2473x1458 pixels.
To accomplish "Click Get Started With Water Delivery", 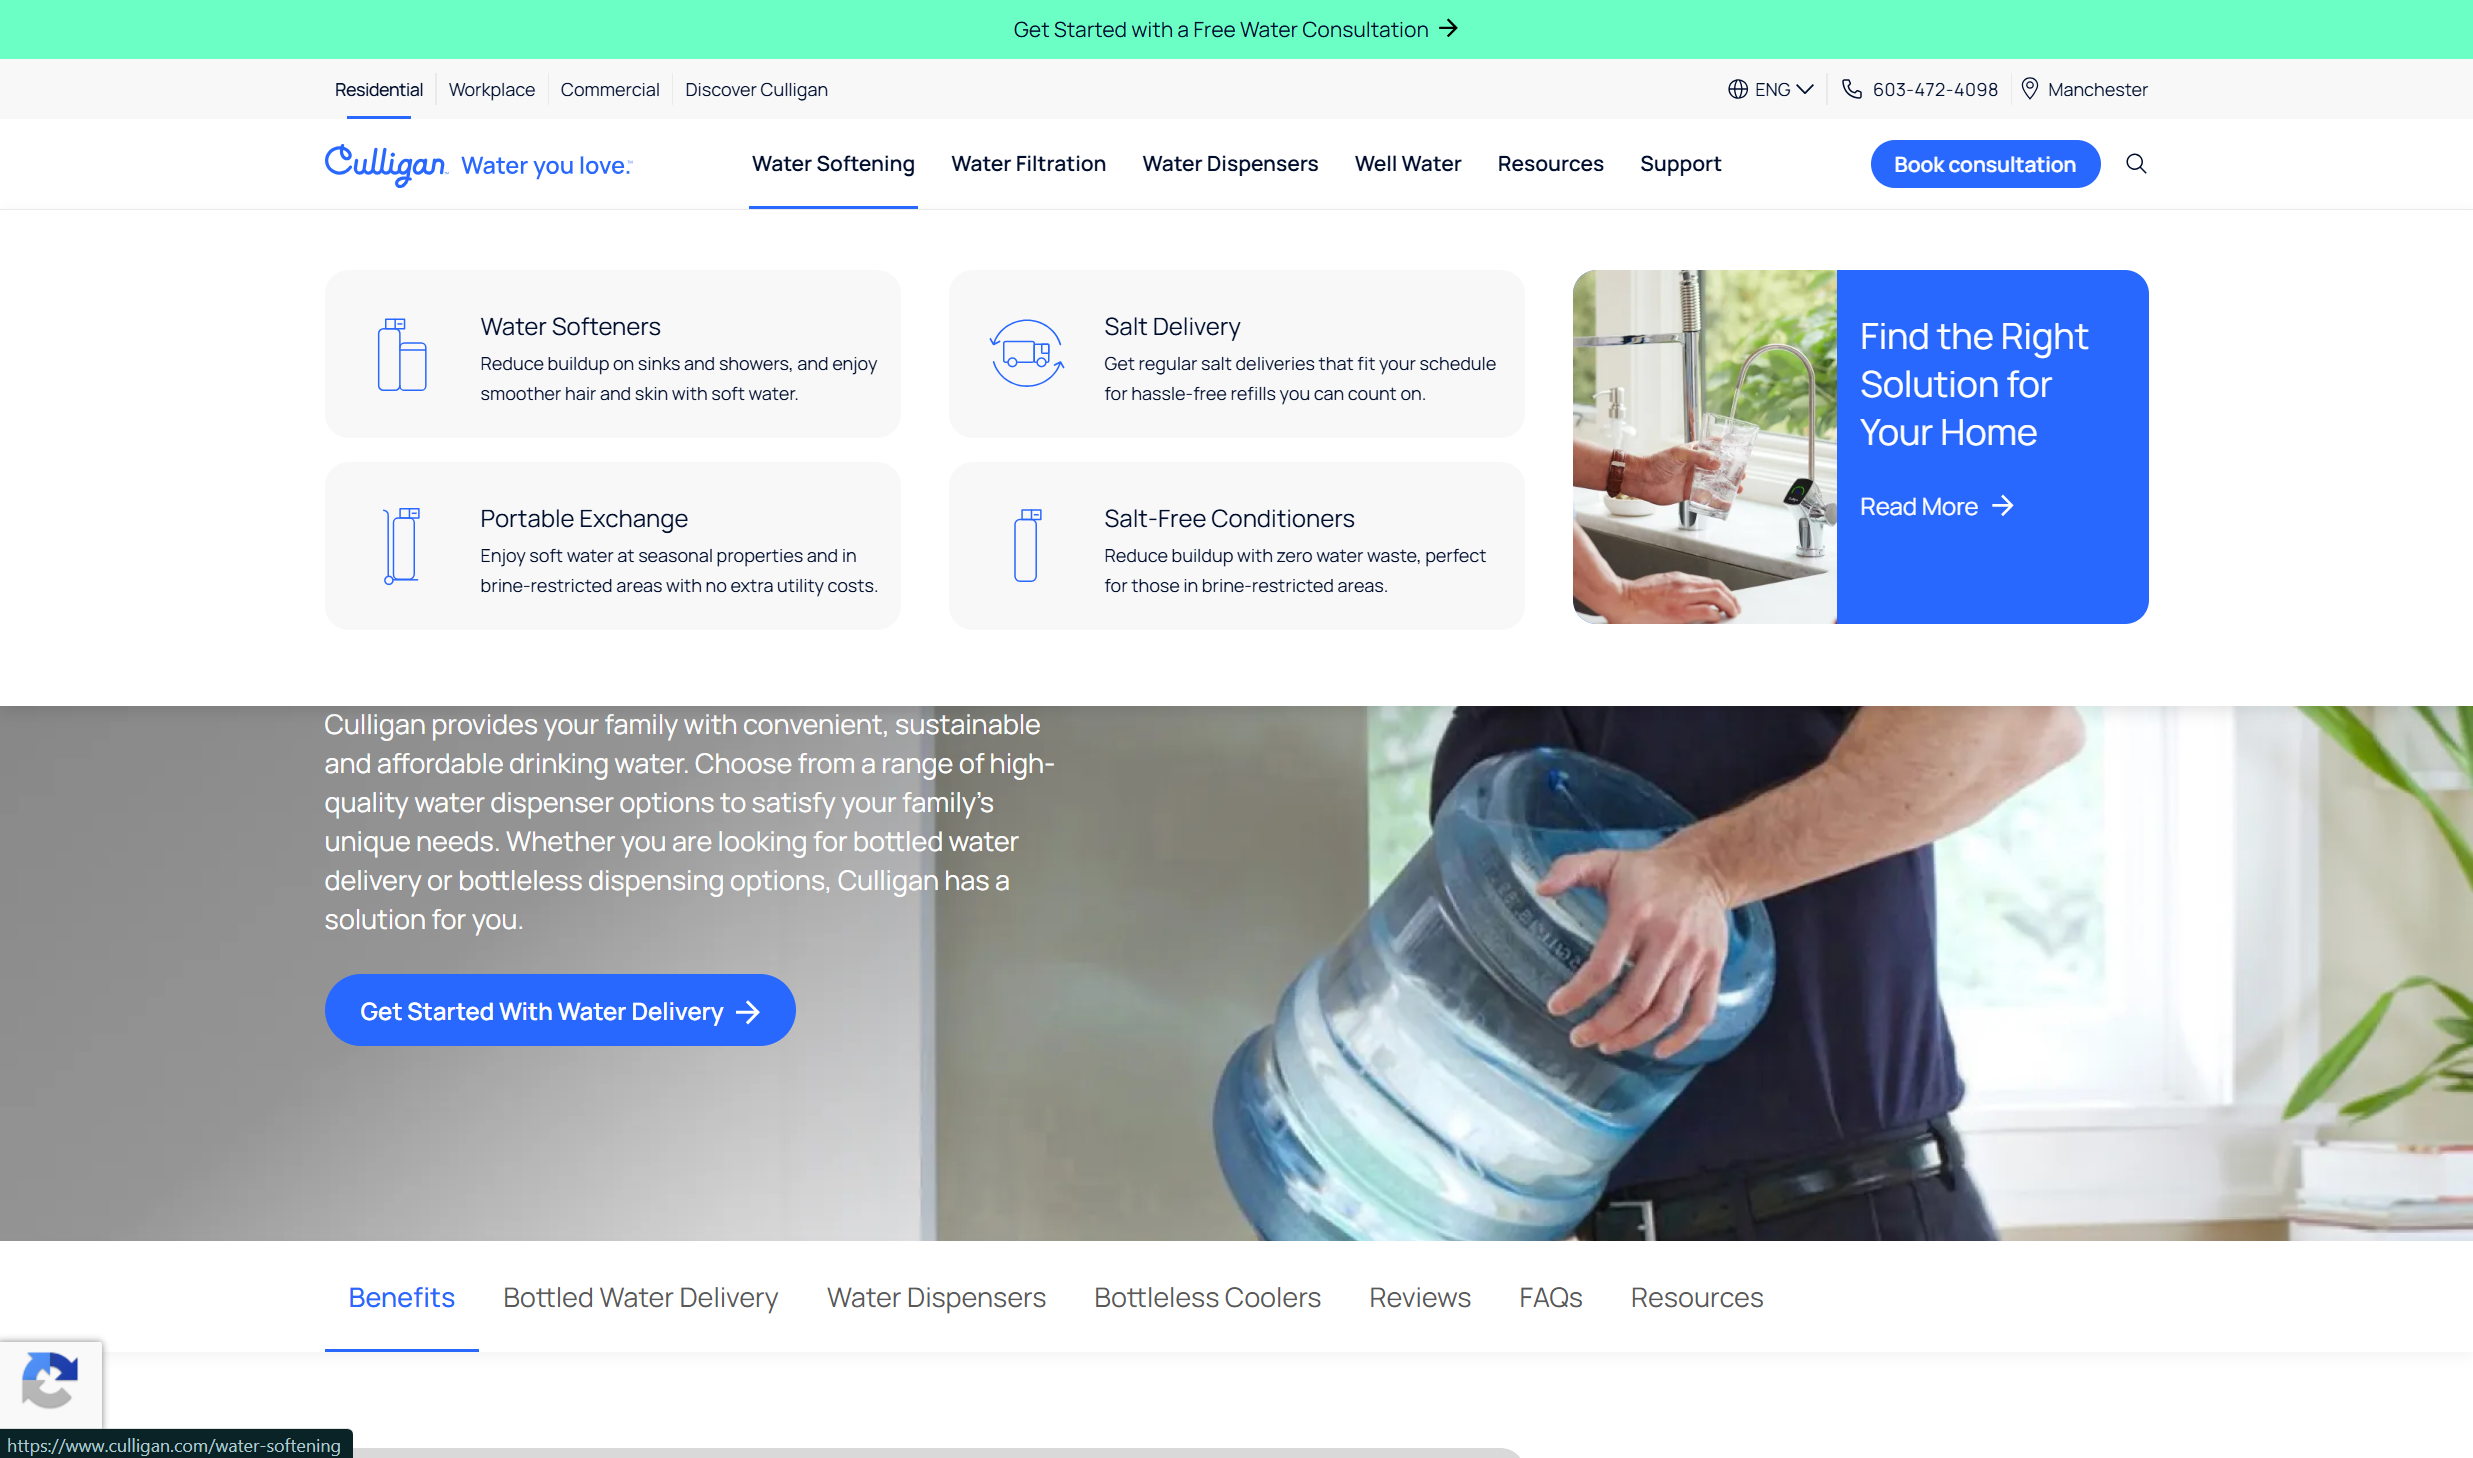I will point(560,1011).
